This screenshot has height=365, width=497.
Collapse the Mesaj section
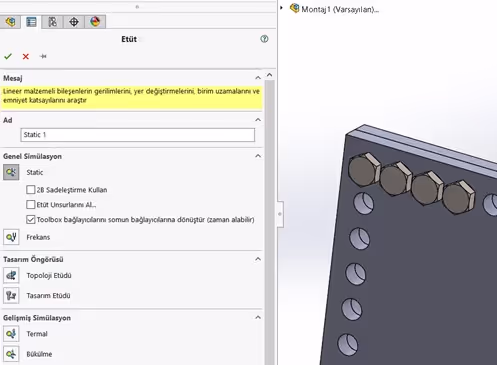click(x=258, y=78)
